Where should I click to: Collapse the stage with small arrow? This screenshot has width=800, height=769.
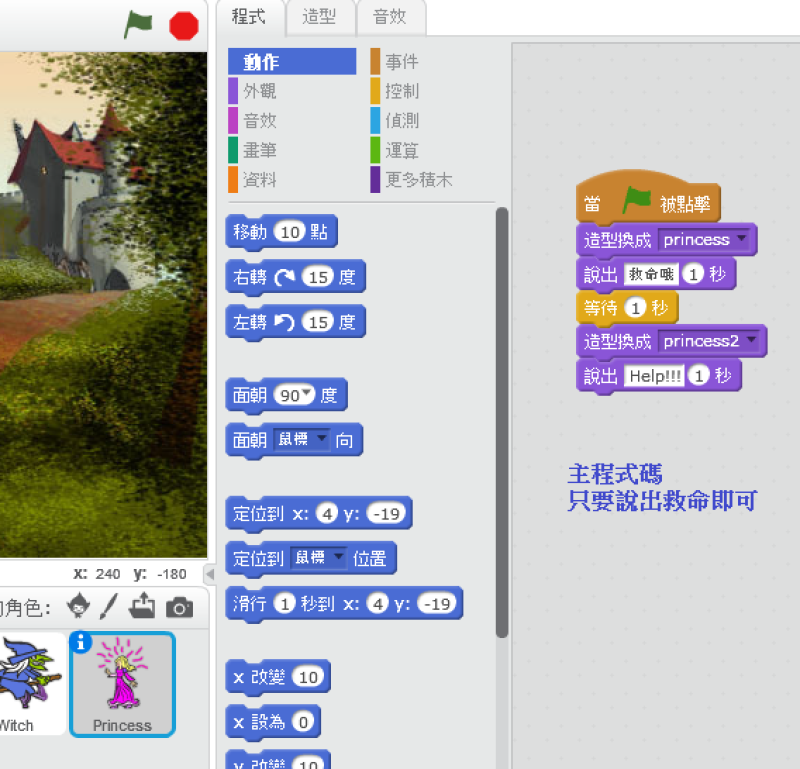click(x=210, y=574)
